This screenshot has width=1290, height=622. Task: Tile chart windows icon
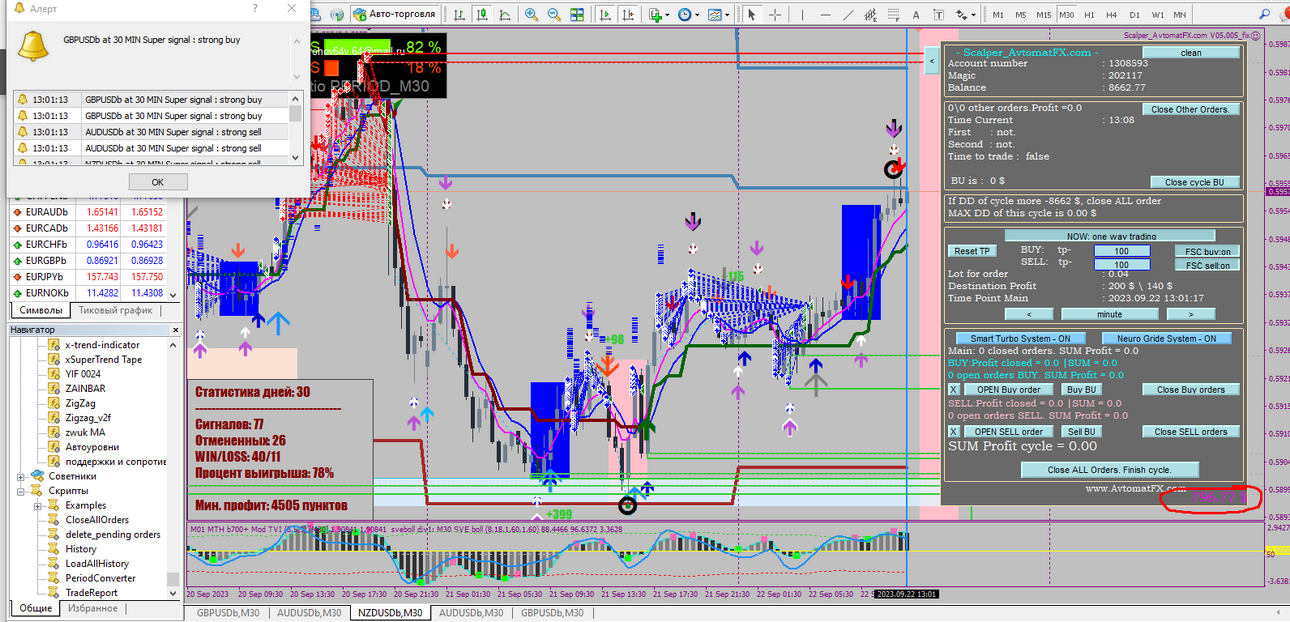[x=577, y=15]
